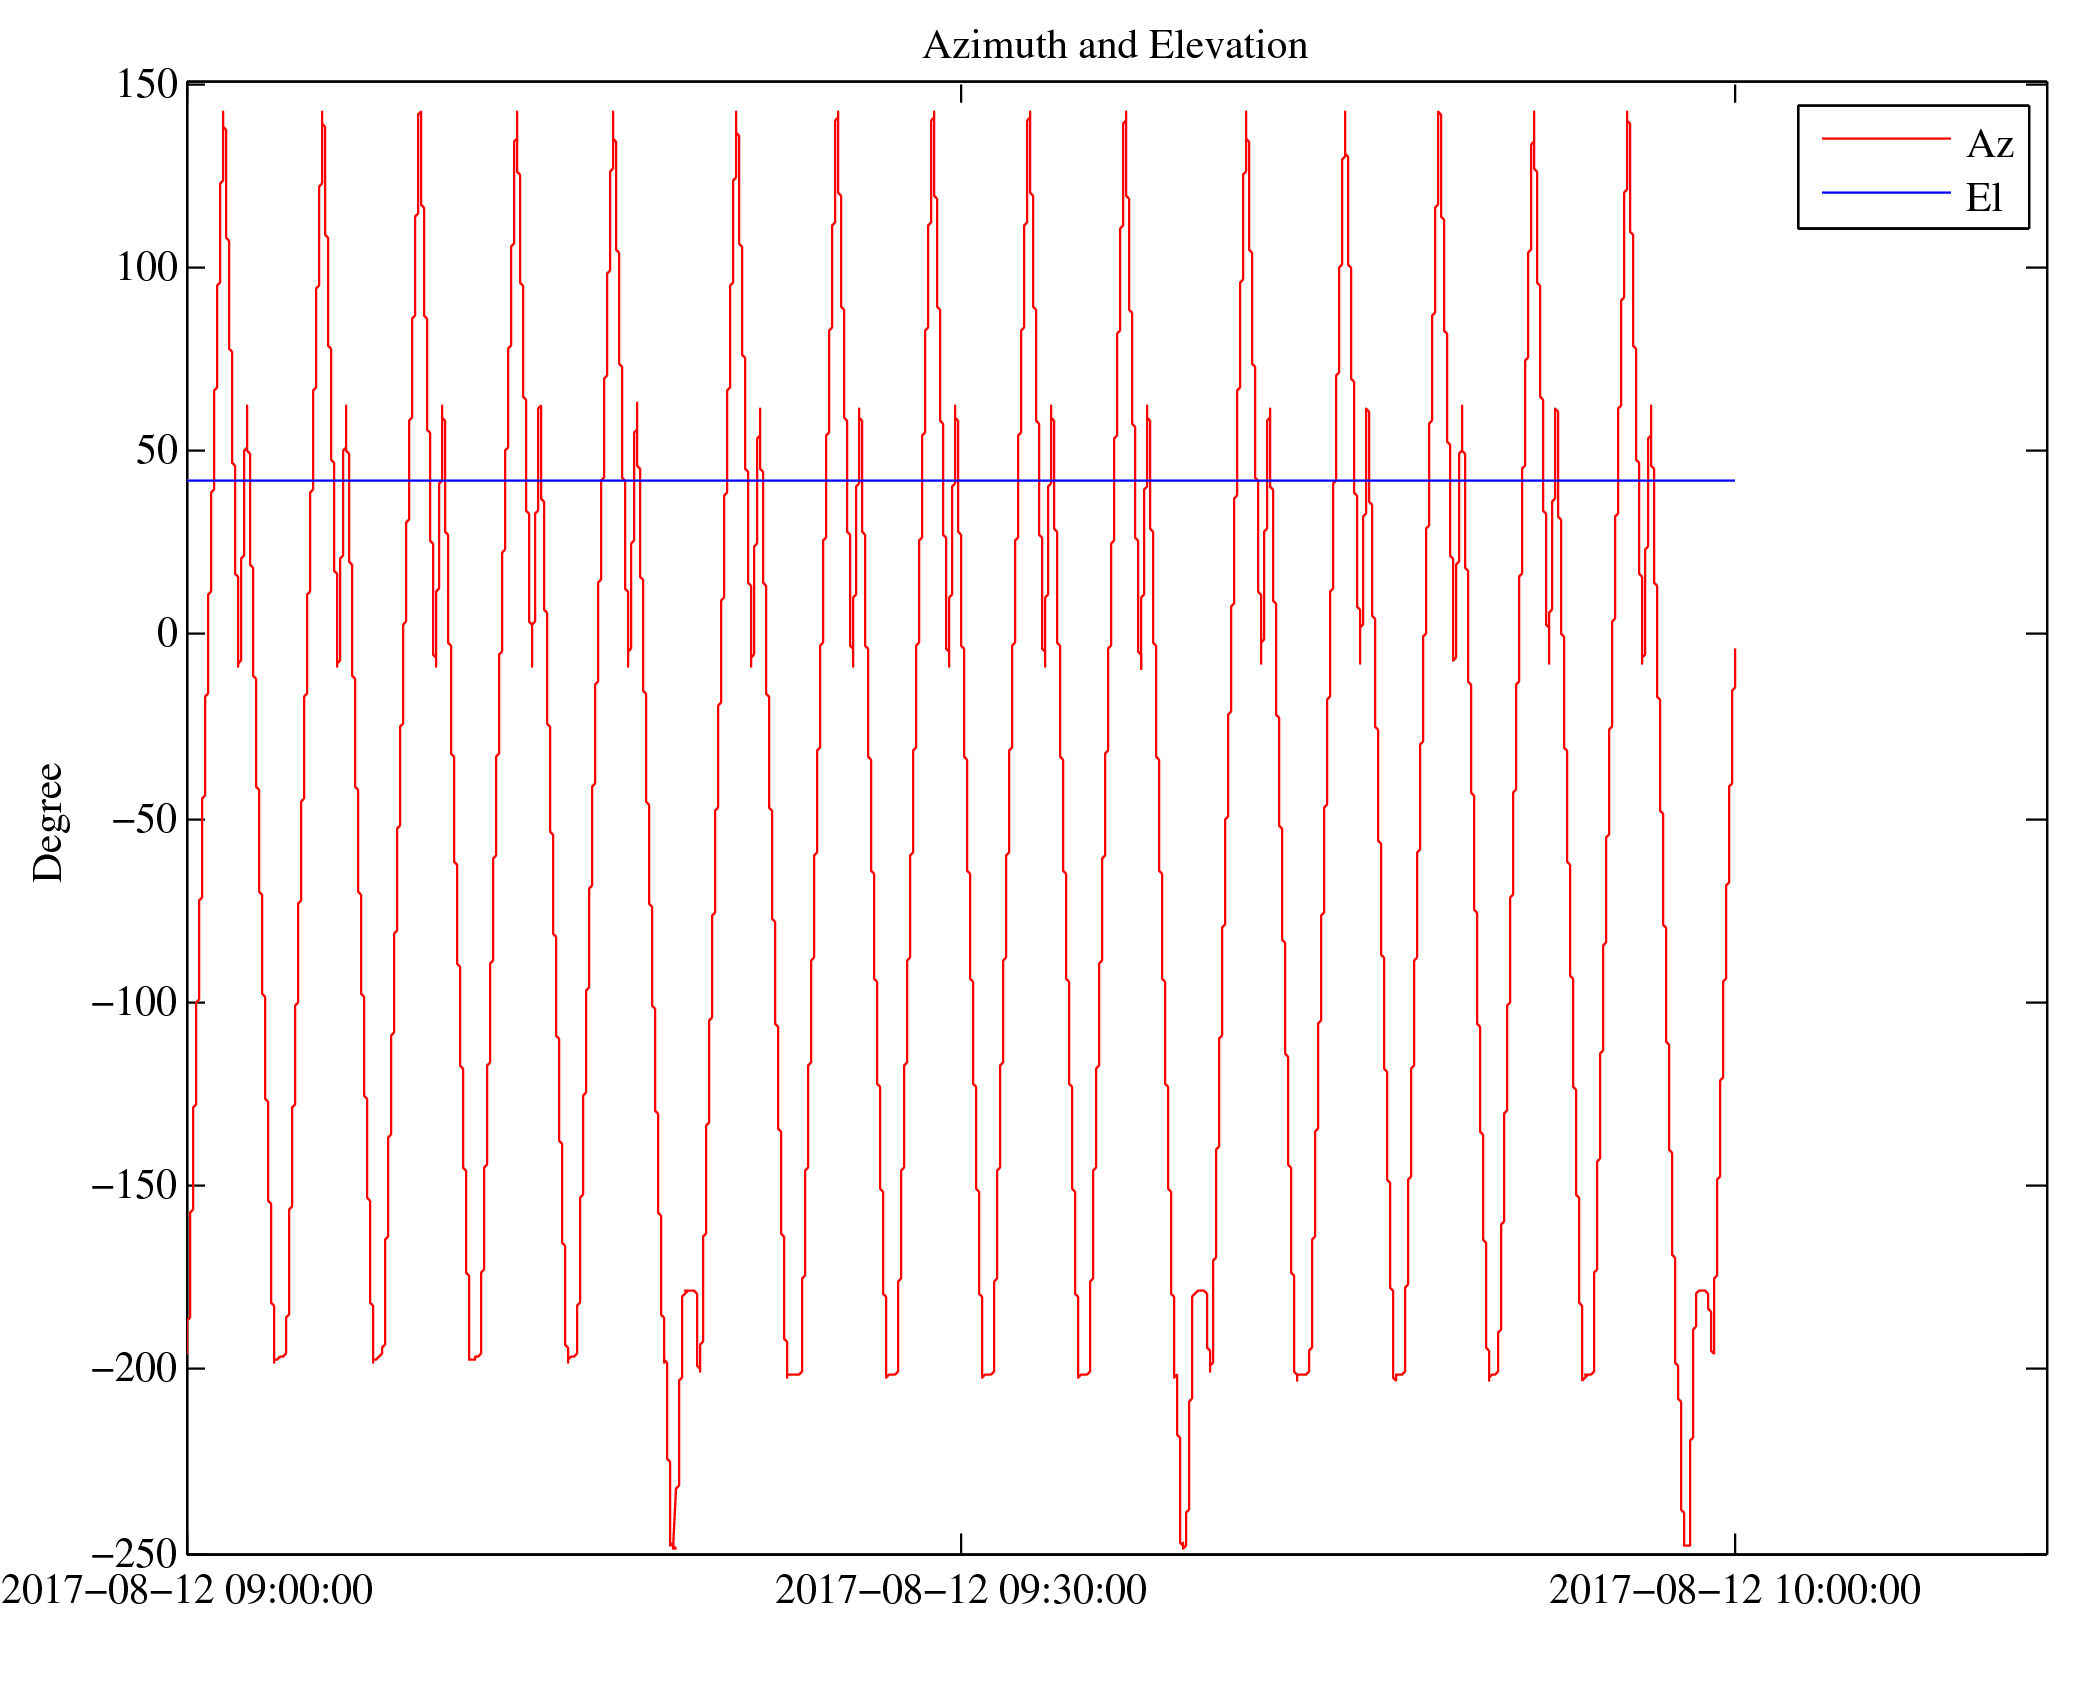
Task: Click the 'Azimuth and Elevation' plot title
Action: [x=1115, y=46]
